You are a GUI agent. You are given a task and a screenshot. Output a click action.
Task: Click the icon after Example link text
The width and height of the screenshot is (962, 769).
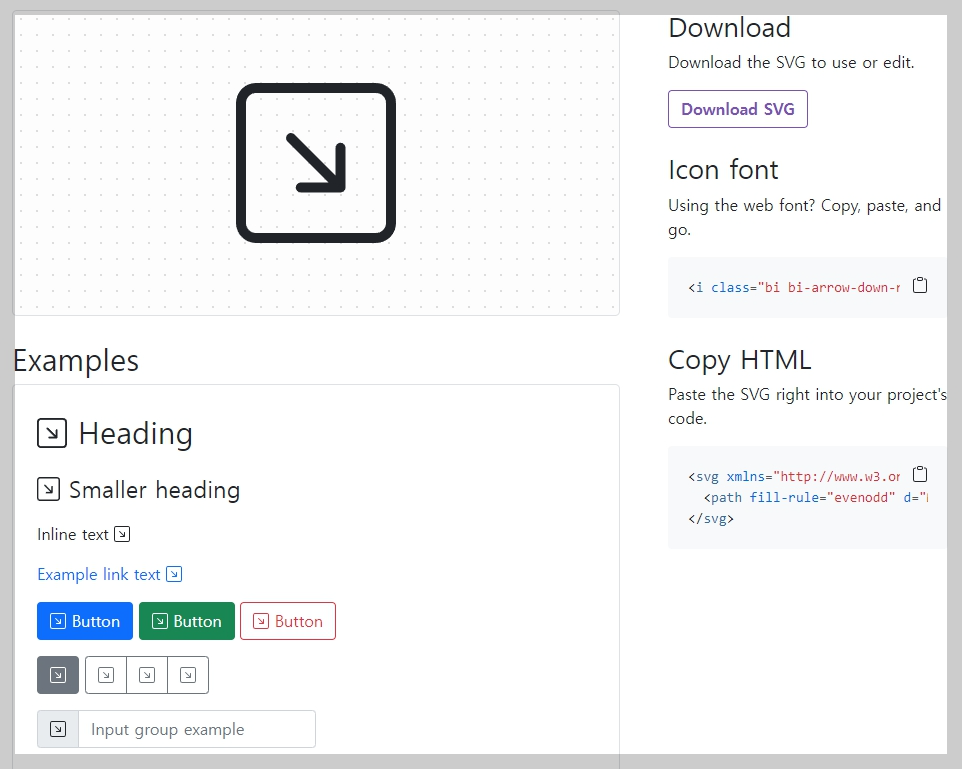tap(174, 574)
